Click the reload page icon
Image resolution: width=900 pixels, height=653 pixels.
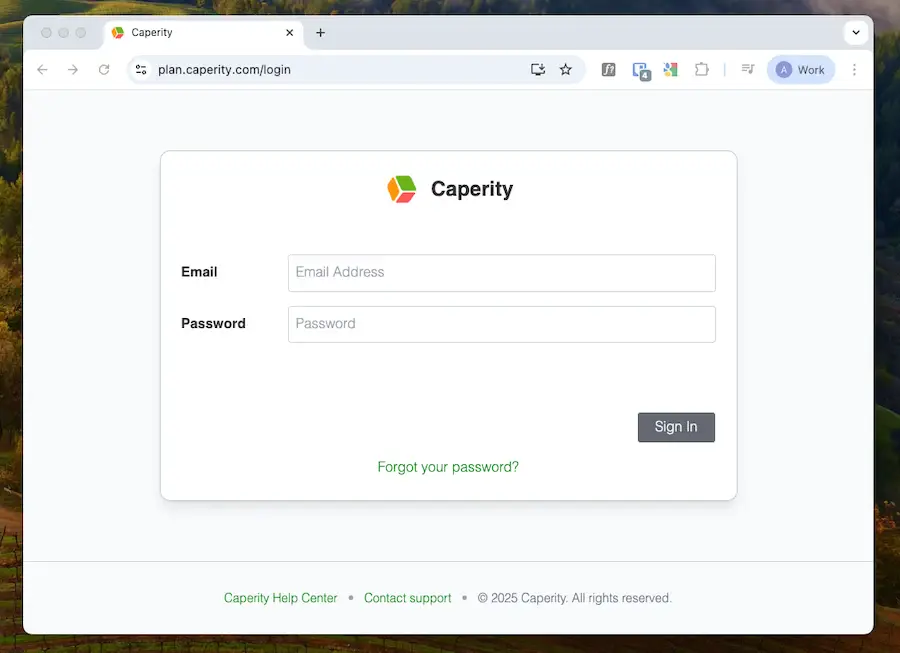(x=104, y=70)
